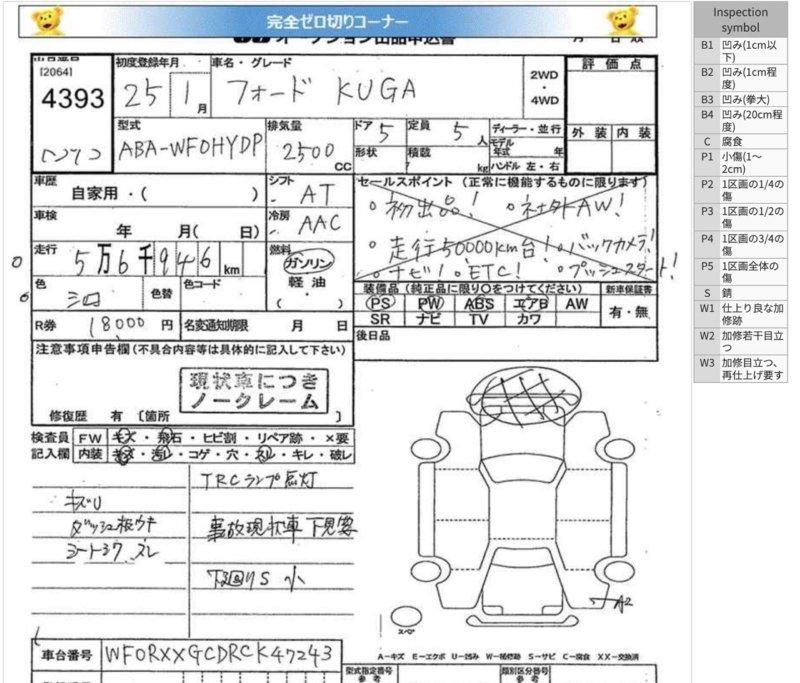This screenshot has width=800, height=683.
Task: Click the 現状車につきノークレーム stamp
Action: (x=252, y=391)
